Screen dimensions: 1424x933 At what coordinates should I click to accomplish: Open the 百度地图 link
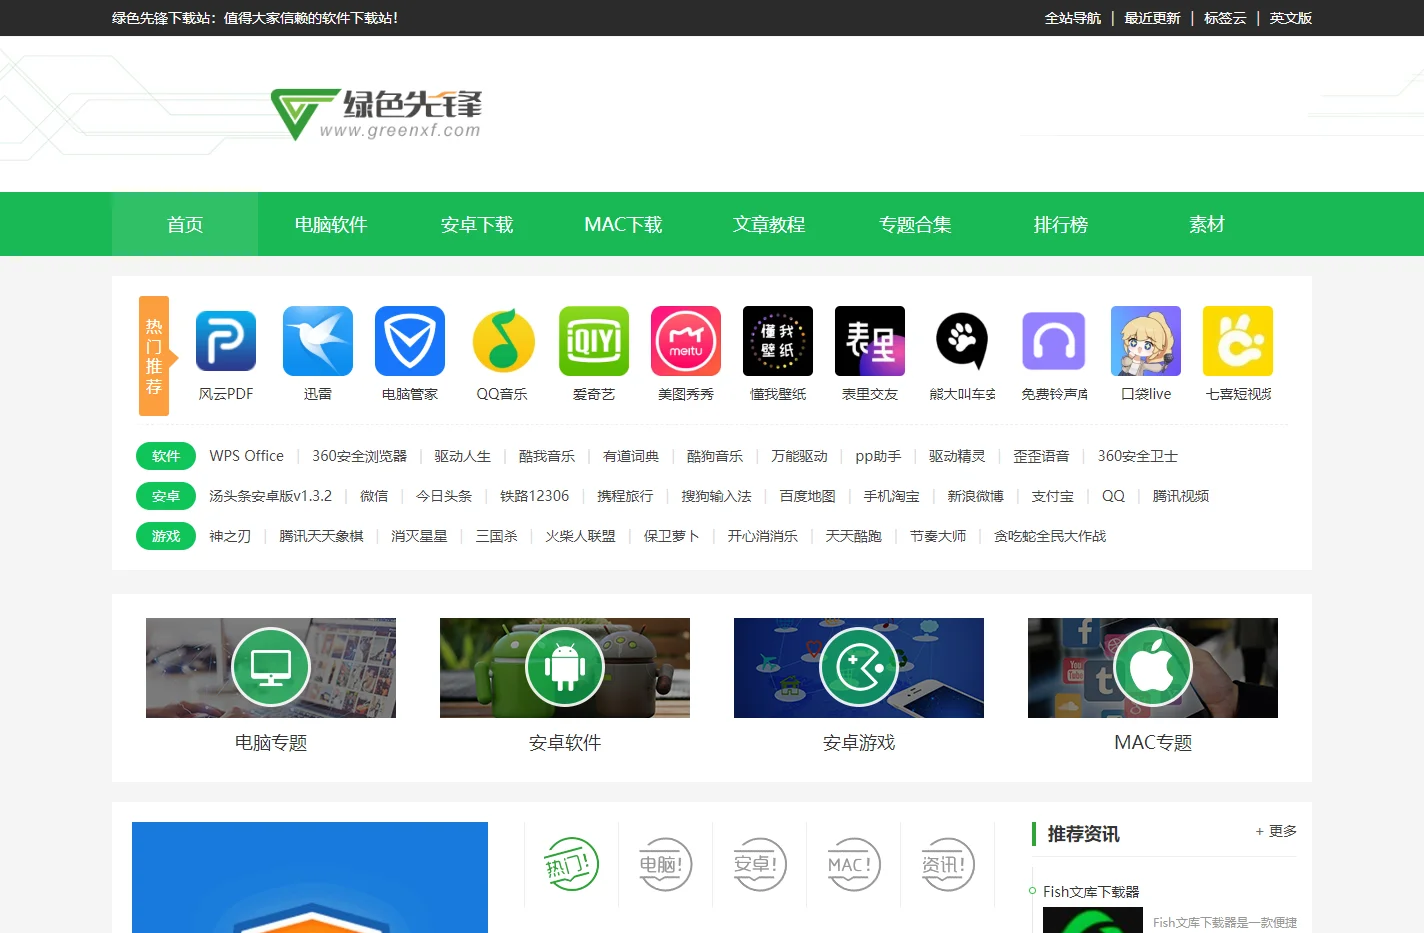click(x=807, y=496)
